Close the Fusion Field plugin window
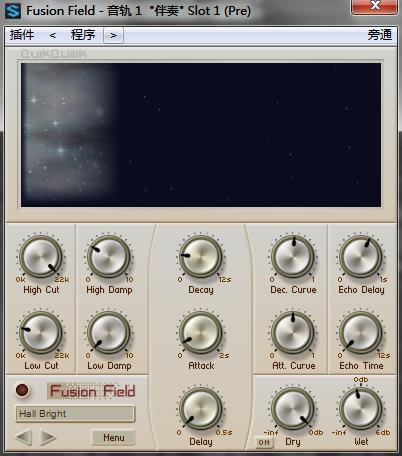The width and height of the screenshot is (402, 456). pos(374,6)
